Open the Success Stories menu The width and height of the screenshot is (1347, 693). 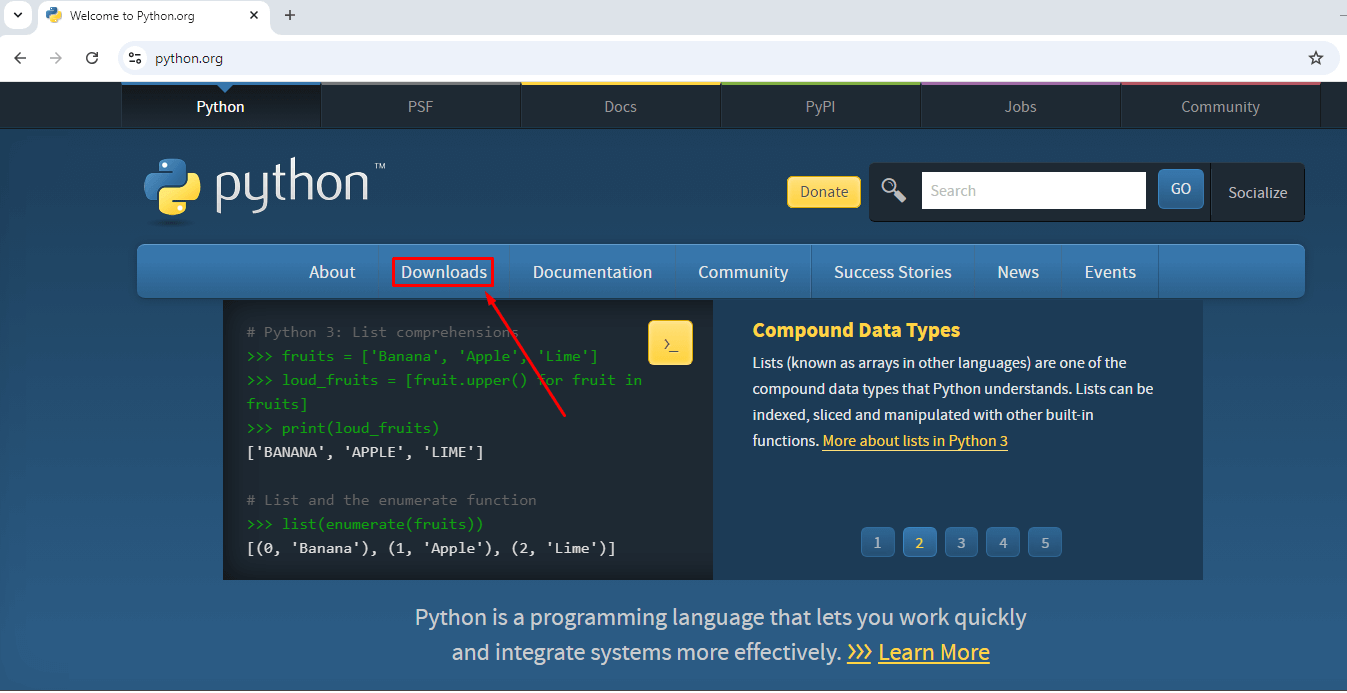click(x=893, y=272)
